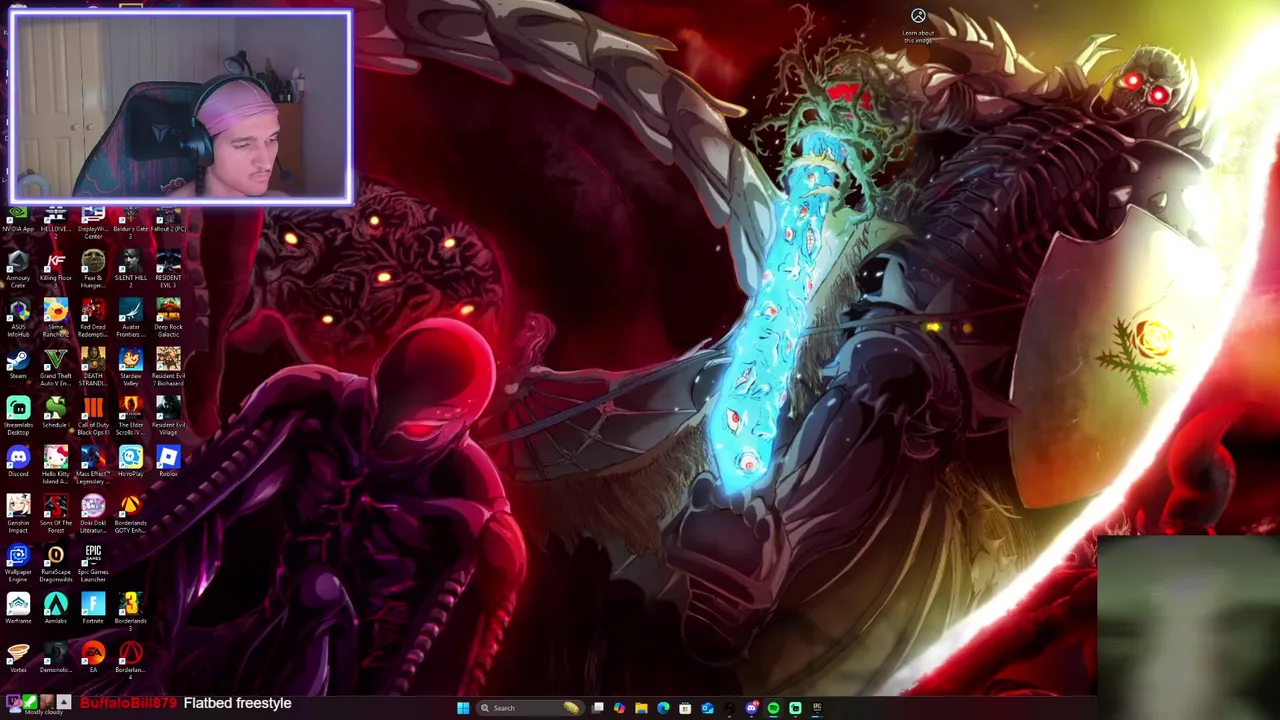Select the Resident Evil 7 Biohazard icon
The image size is (1280, 720).
pos(168,366)
